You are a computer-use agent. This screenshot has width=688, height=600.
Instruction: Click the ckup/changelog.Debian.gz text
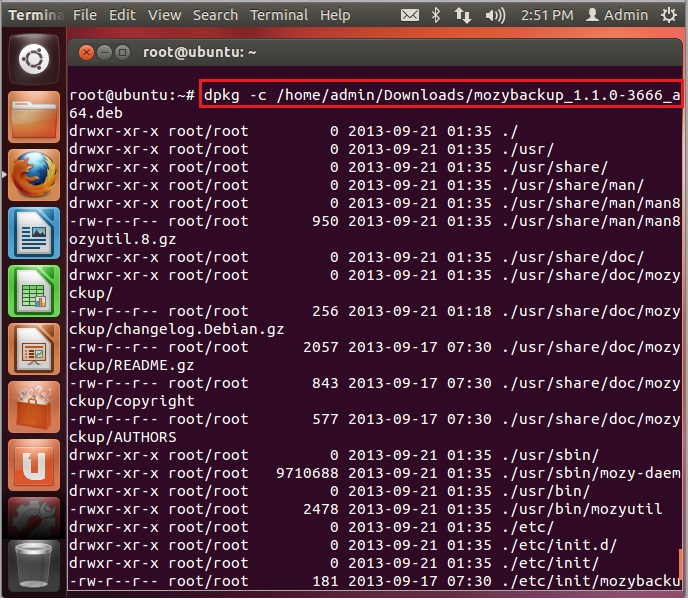click(x=176, y=329)
